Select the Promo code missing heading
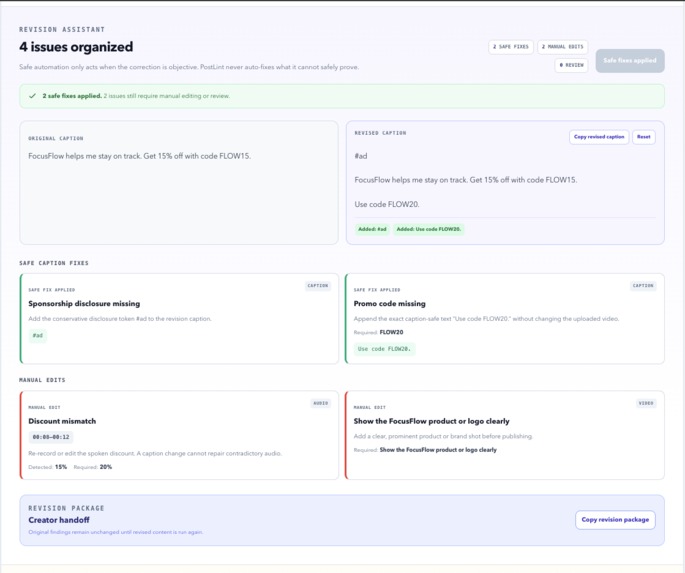685x573 pixels. (390, 304)
